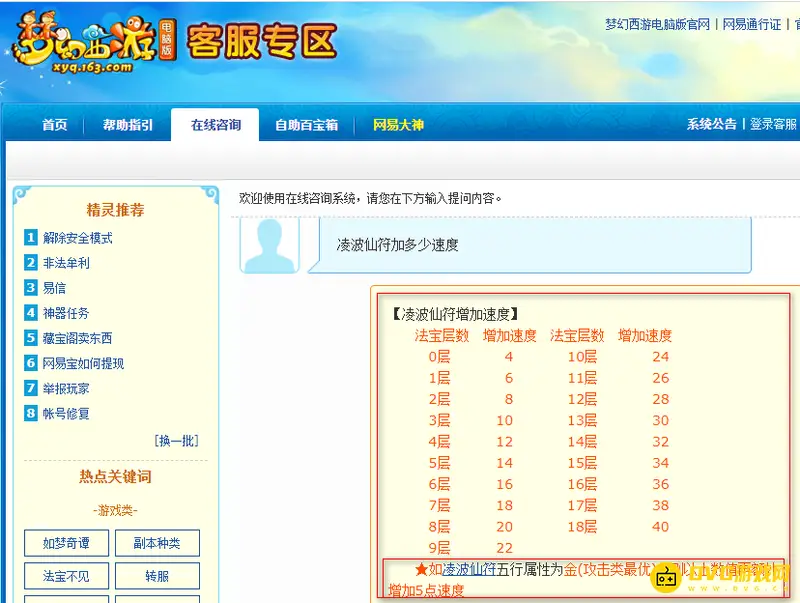Click the 热点关键词 heading
800x603 pixels.
click(115, 476)
